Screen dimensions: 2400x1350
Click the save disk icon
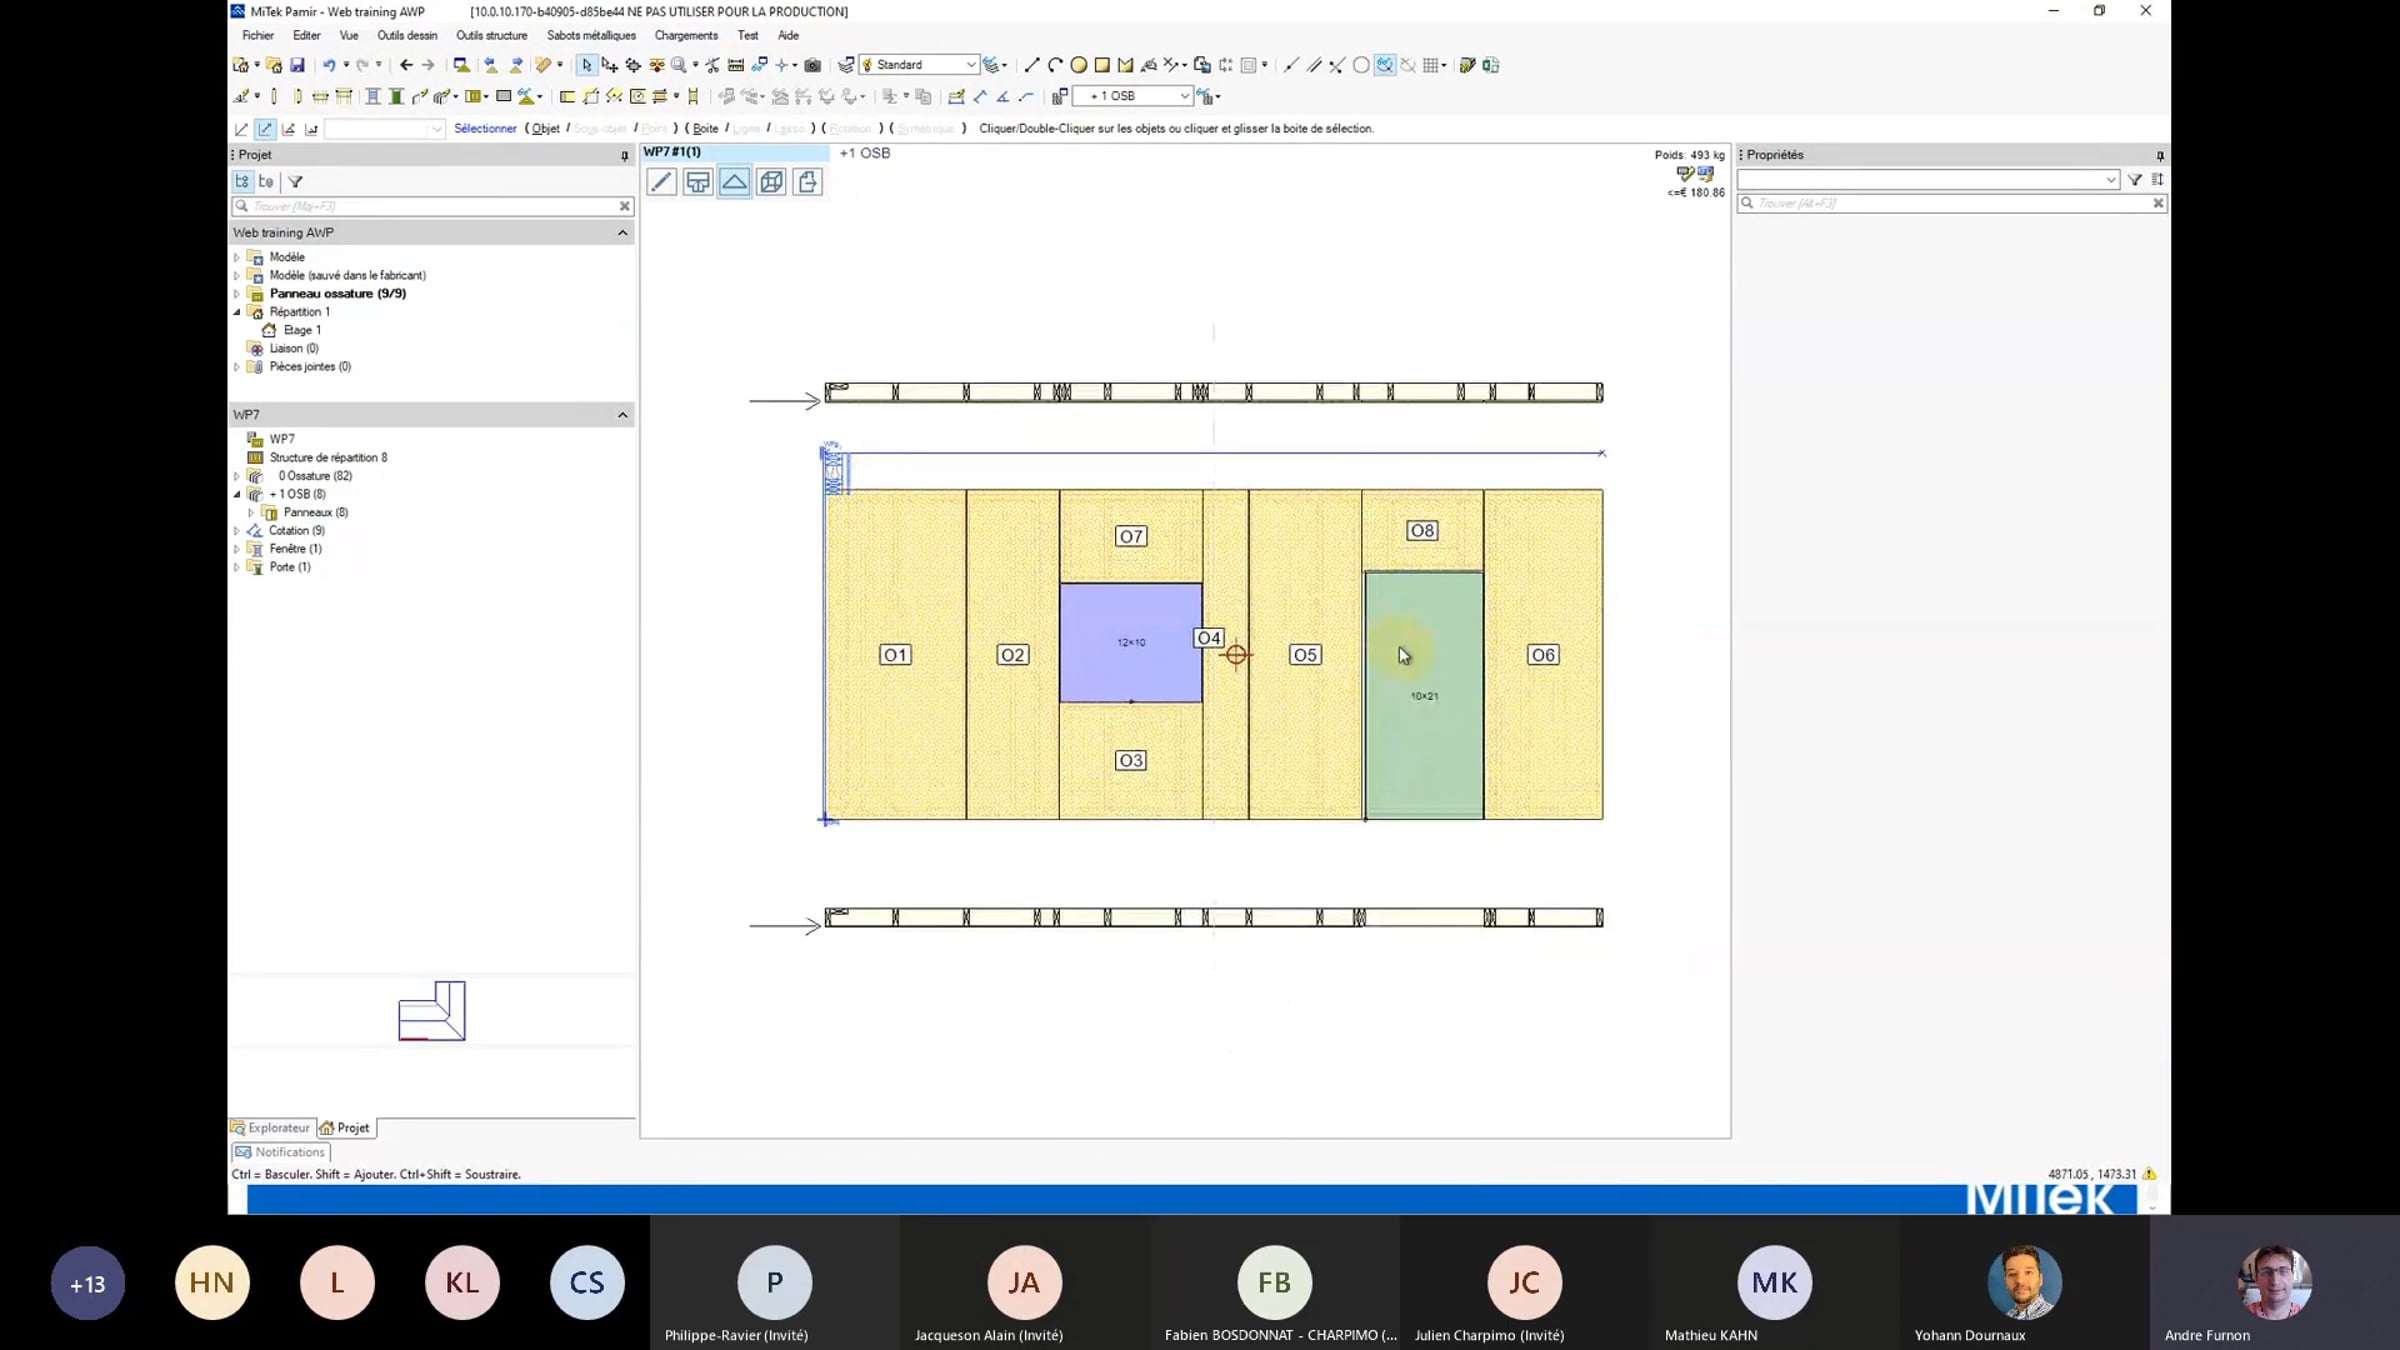[x=297, y=65]
